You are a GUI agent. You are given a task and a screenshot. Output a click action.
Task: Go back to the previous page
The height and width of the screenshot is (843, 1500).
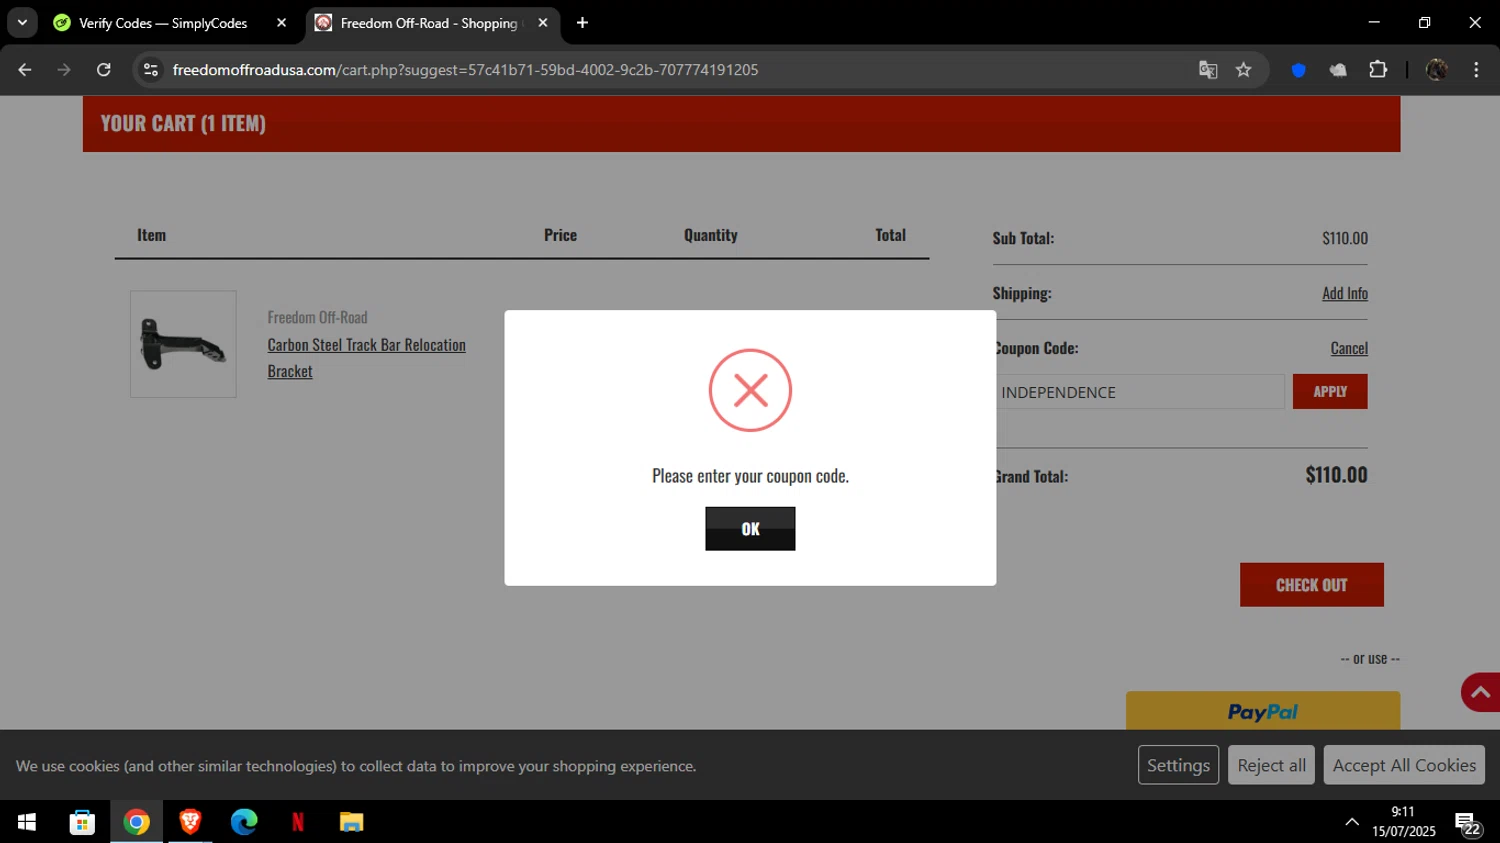[x=25, y=70]
